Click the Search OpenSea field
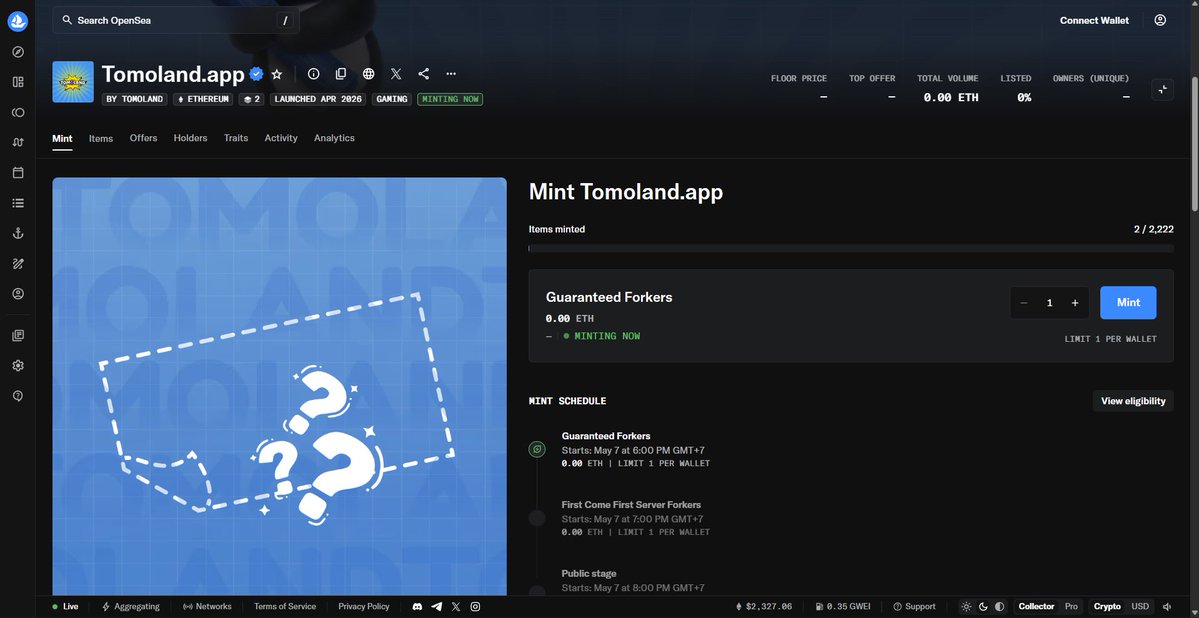Screen dimensions: 1199x618 [x=176, y=21]
